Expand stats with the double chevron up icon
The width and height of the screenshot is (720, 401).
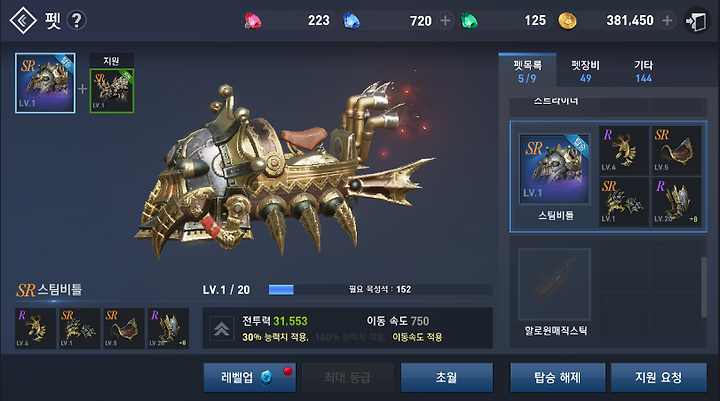coord(222,329)
